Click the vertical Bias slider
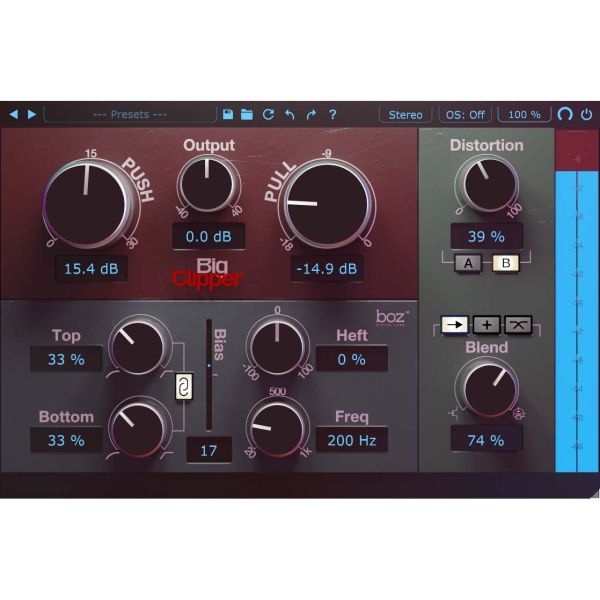Viewport: 600px width, 600px height. point(209,375)
